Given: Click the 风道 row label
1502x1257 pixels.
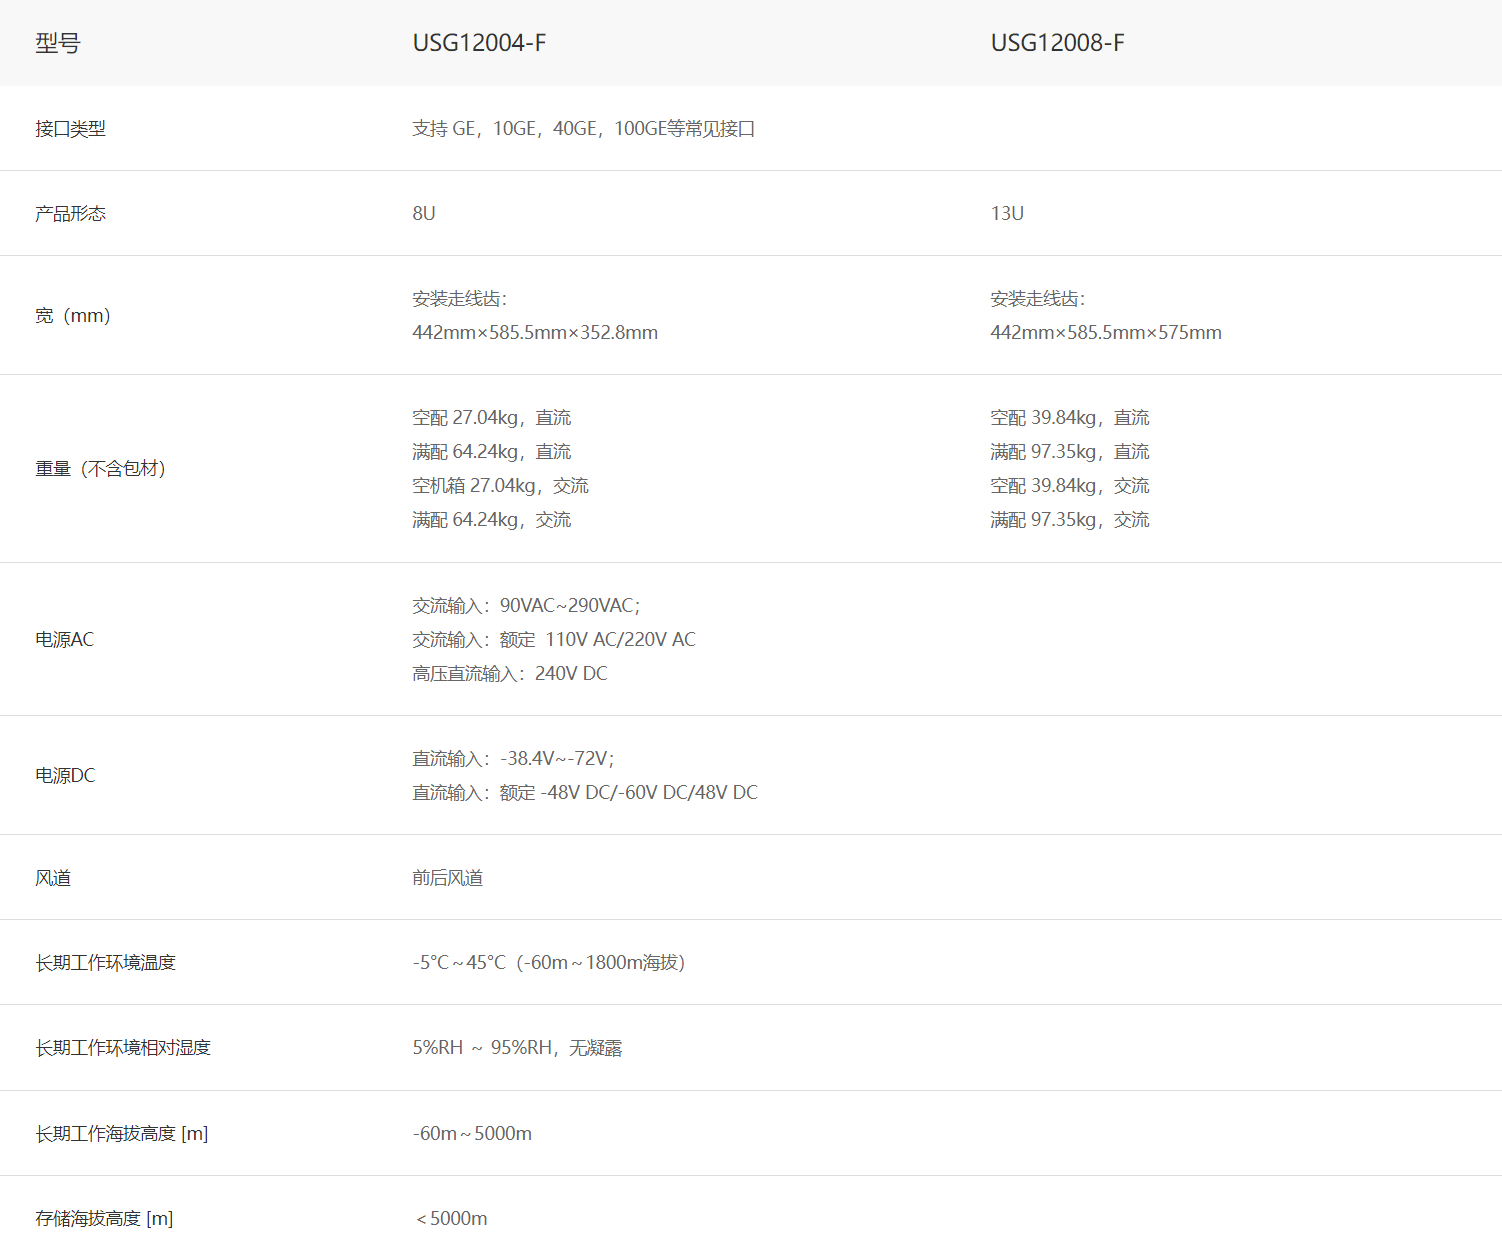Looking at the screenshot, I should [x=53, y=878].
